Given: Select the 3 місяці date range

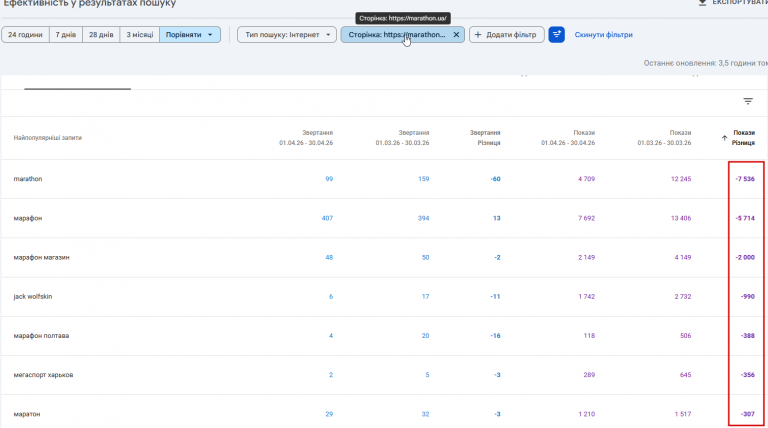Looking at the screenshot, I should point(140,35).
